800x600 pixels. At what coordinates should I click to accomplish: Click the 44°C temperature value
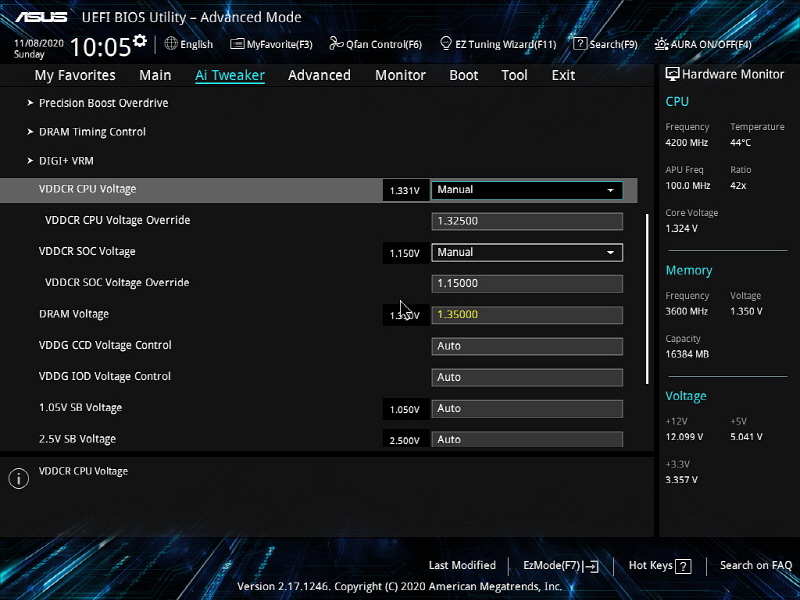(x=740, y=143)
